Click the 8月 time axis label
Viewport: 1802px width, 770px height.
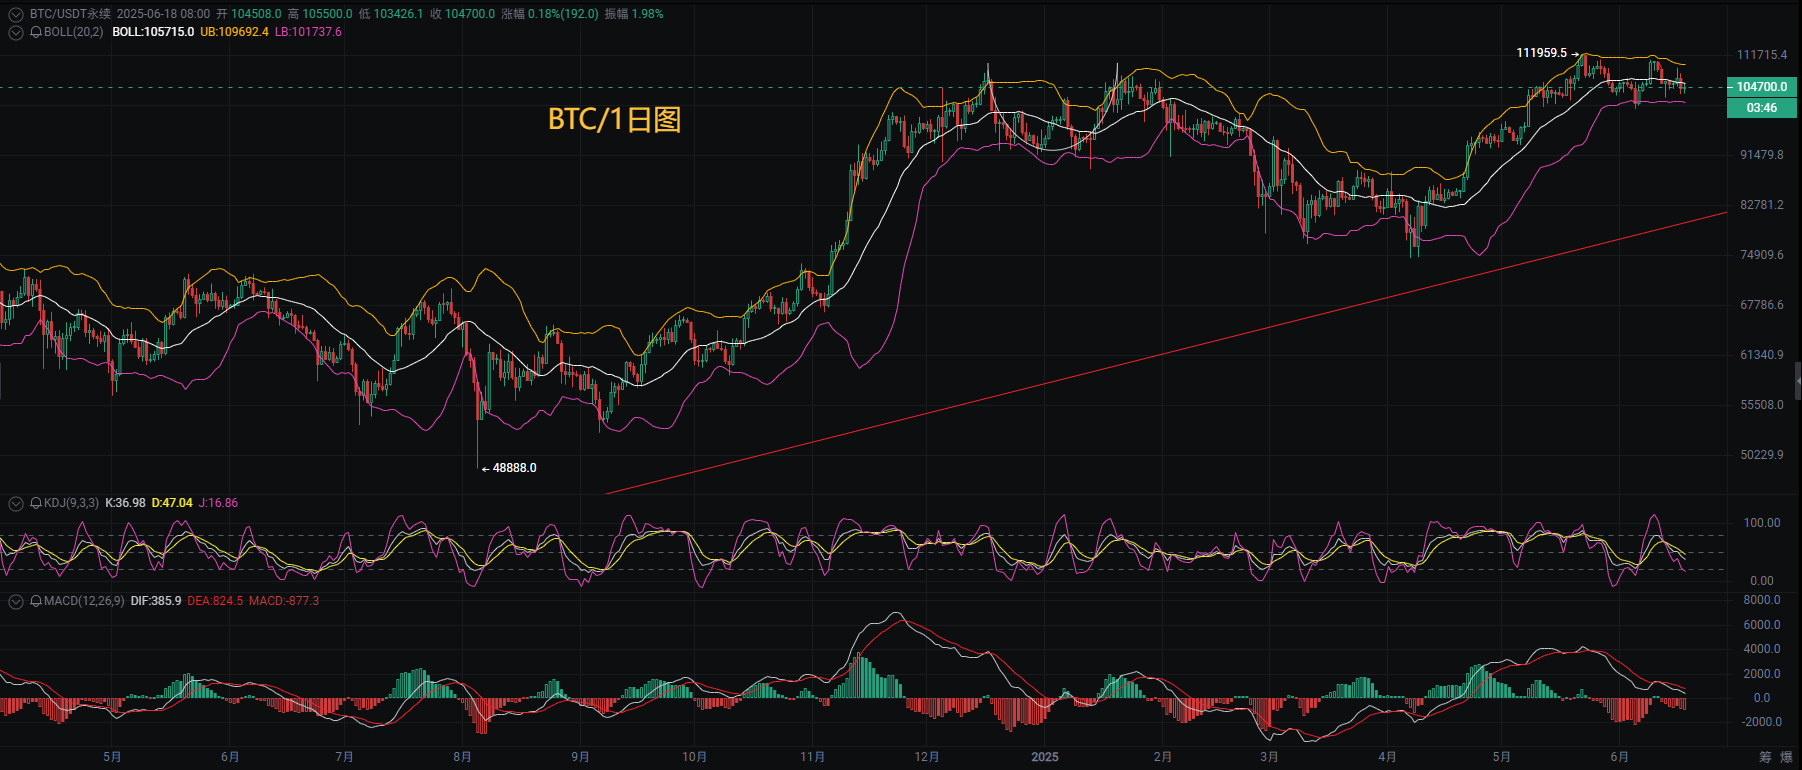coord(462,757)
